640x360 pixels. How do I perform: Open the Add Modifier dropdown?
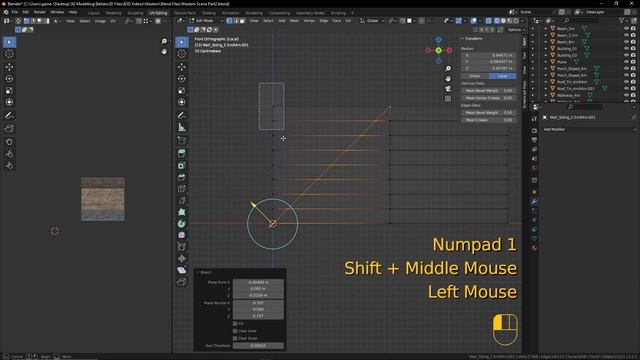(589, 129)
